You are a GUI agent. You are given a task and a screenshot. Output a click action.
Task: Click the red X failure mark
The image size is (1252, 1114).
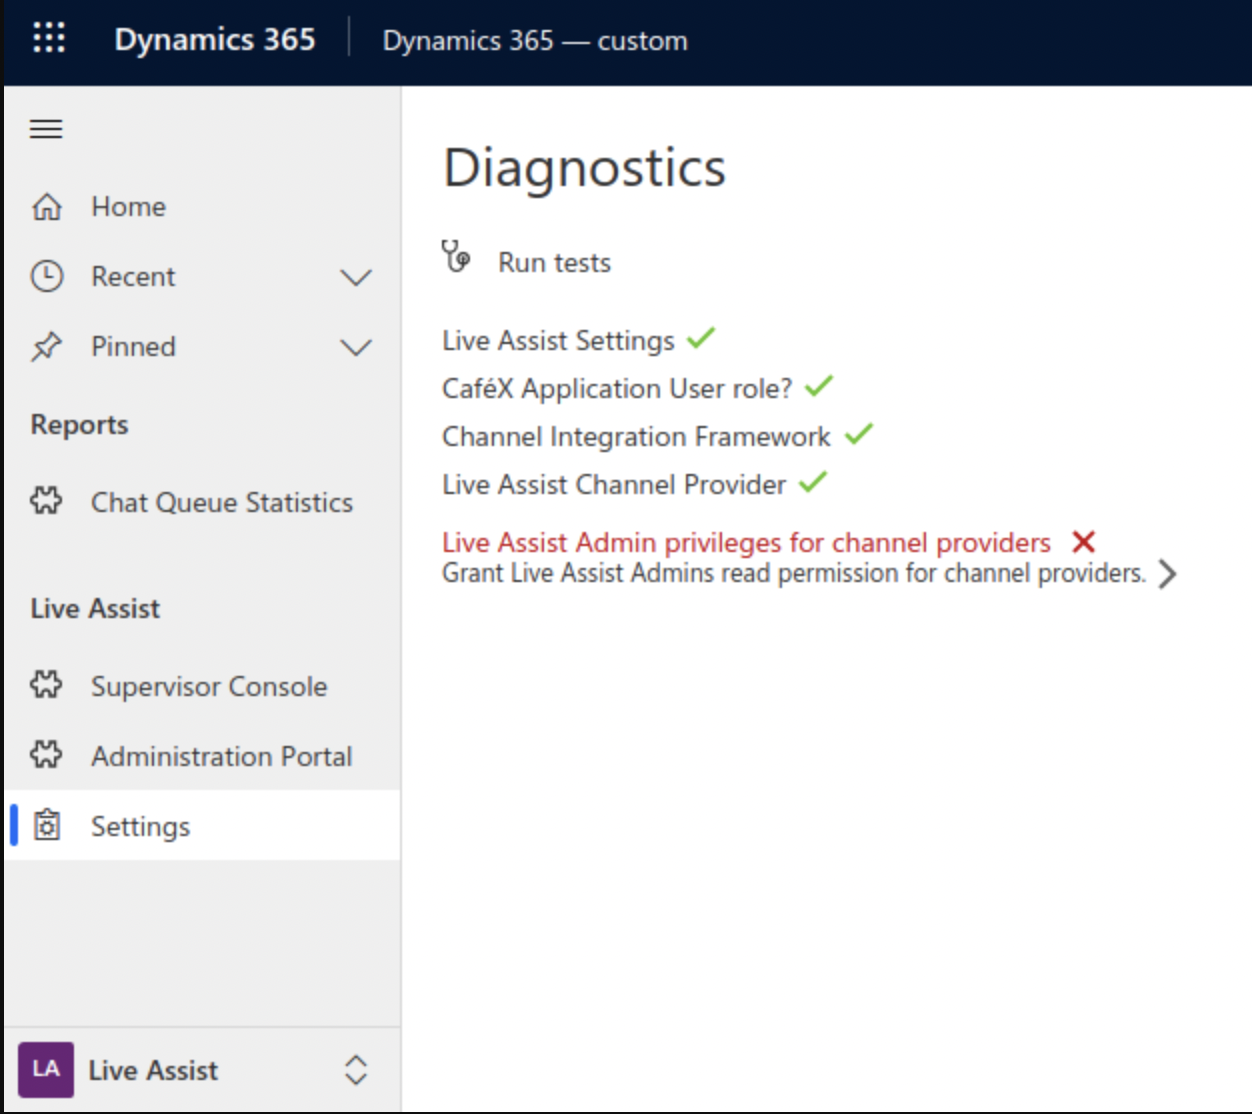point(1083,542)
